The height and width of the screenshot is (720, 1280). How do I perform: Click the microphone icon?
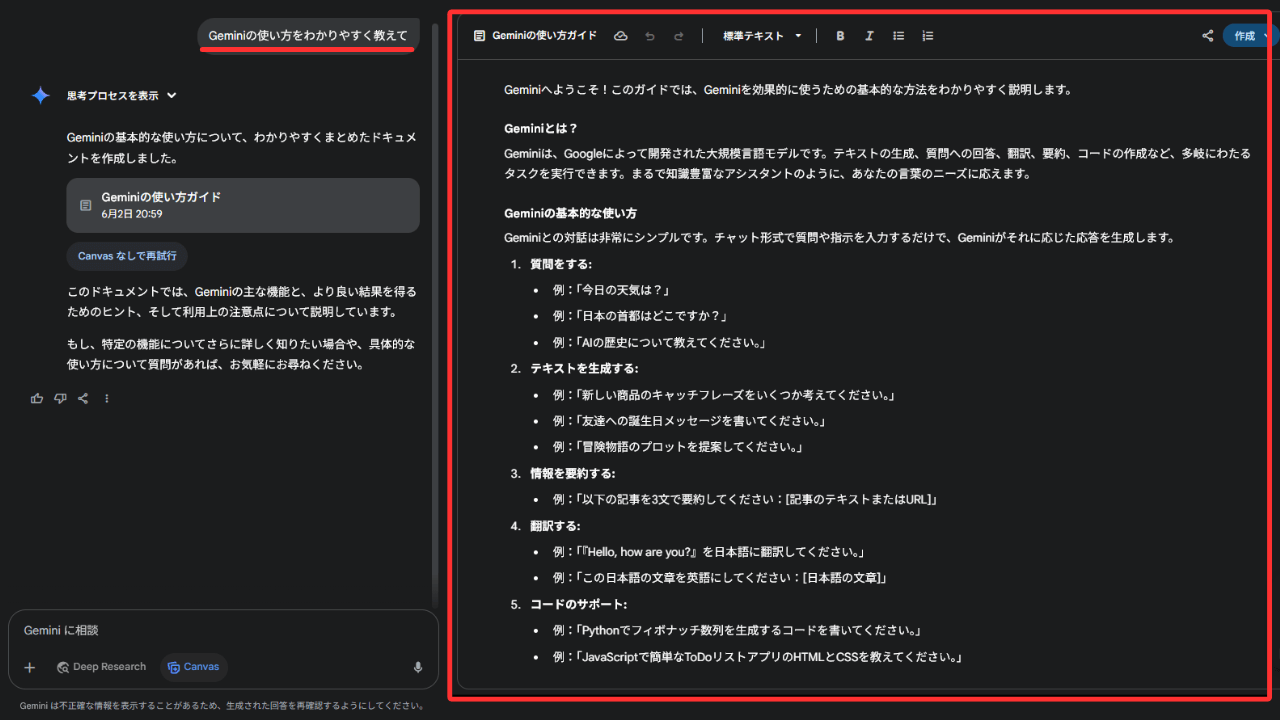pos(418,667)
